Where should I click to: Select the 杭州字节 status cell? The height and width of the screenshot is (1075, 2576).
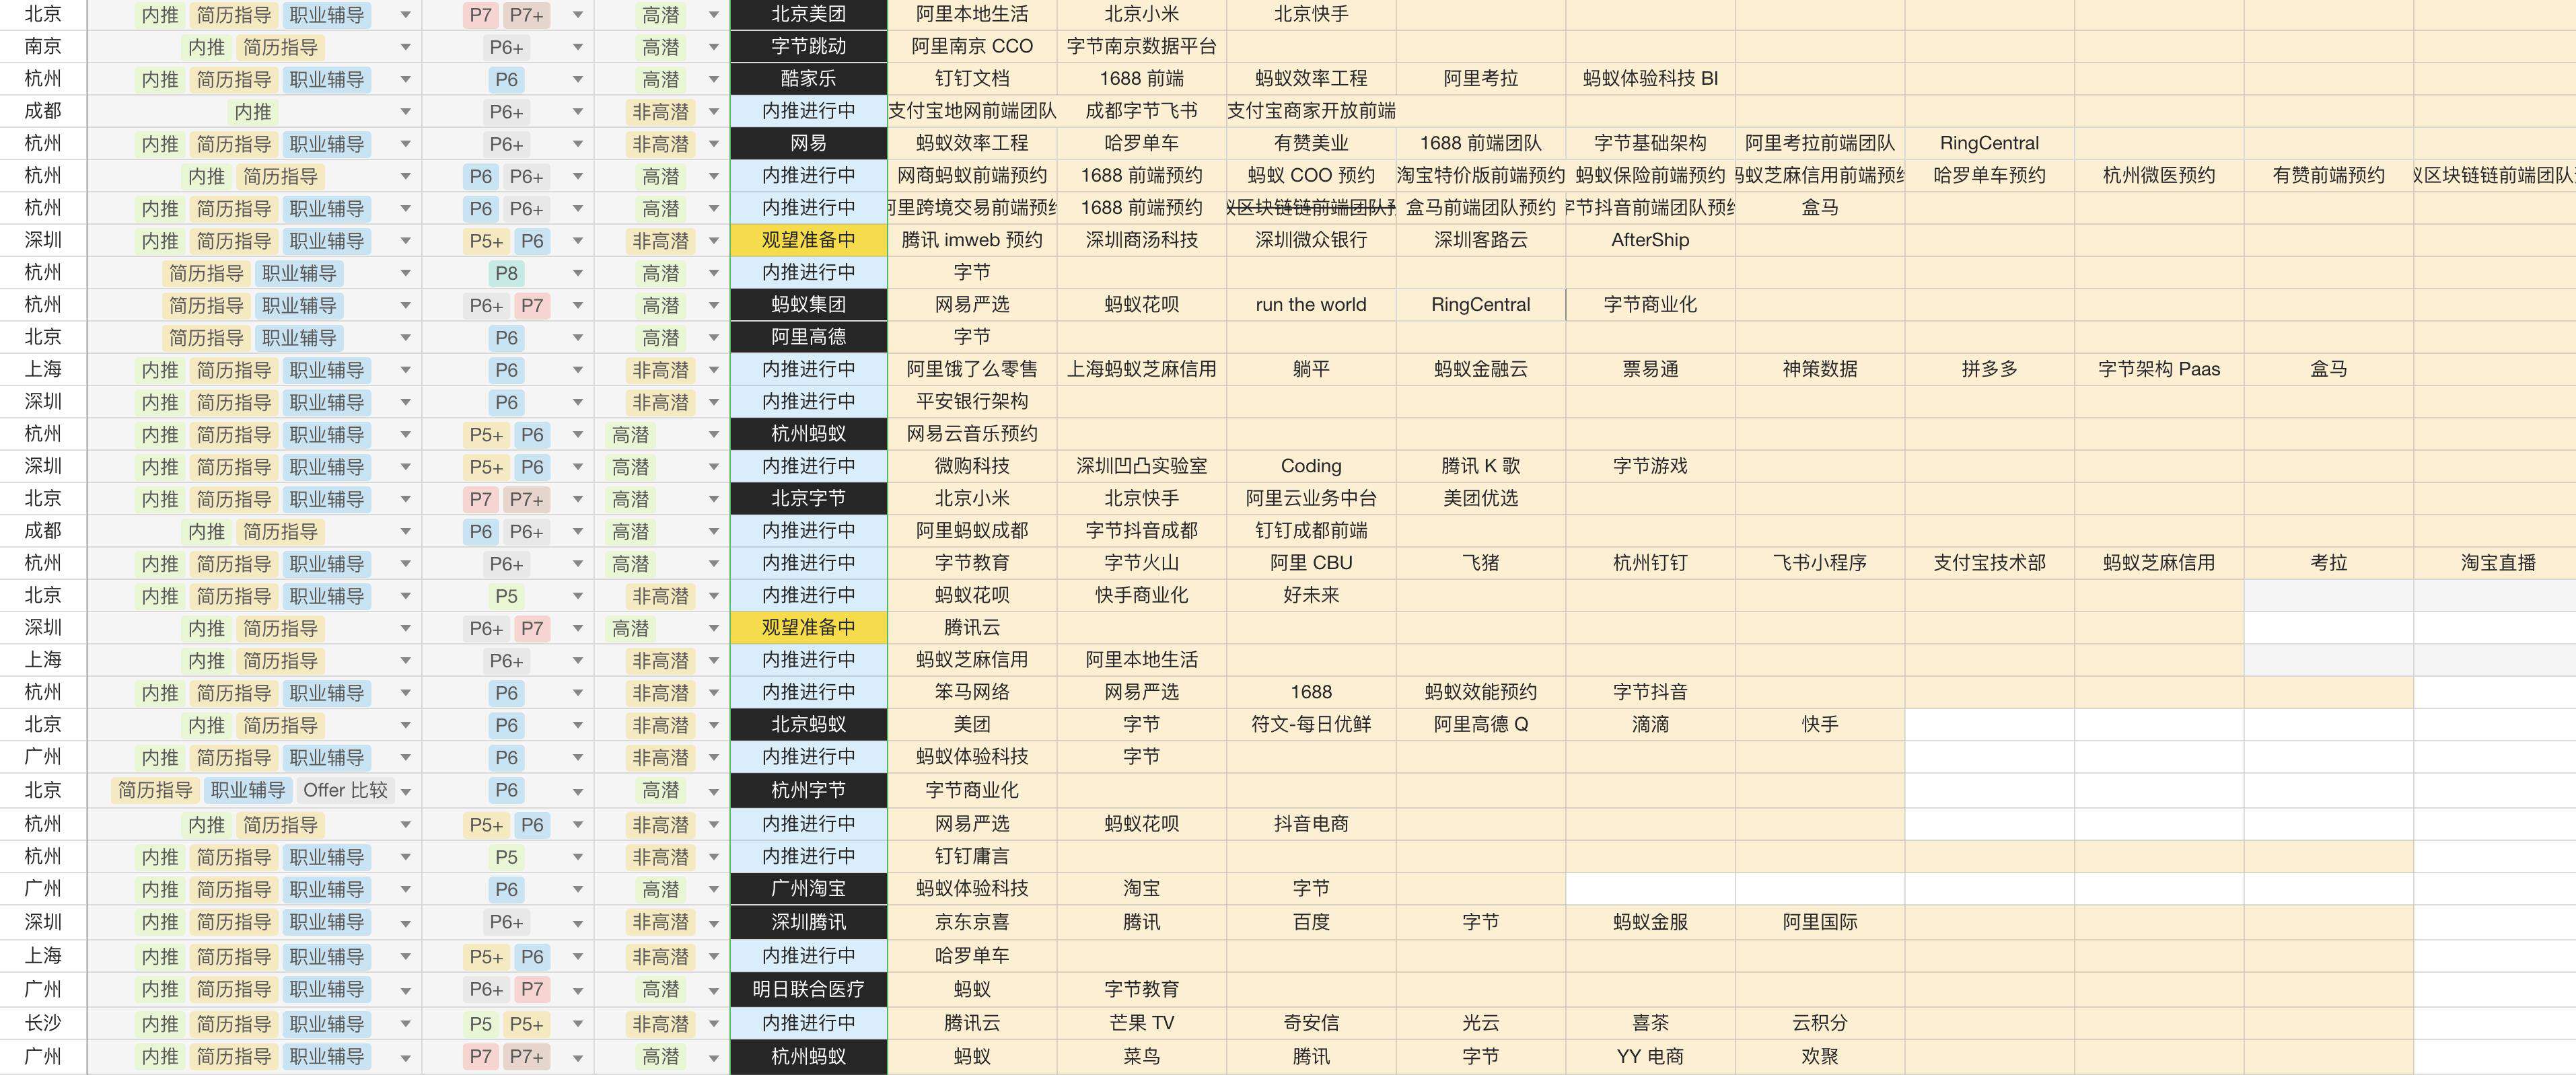[808, 790]
